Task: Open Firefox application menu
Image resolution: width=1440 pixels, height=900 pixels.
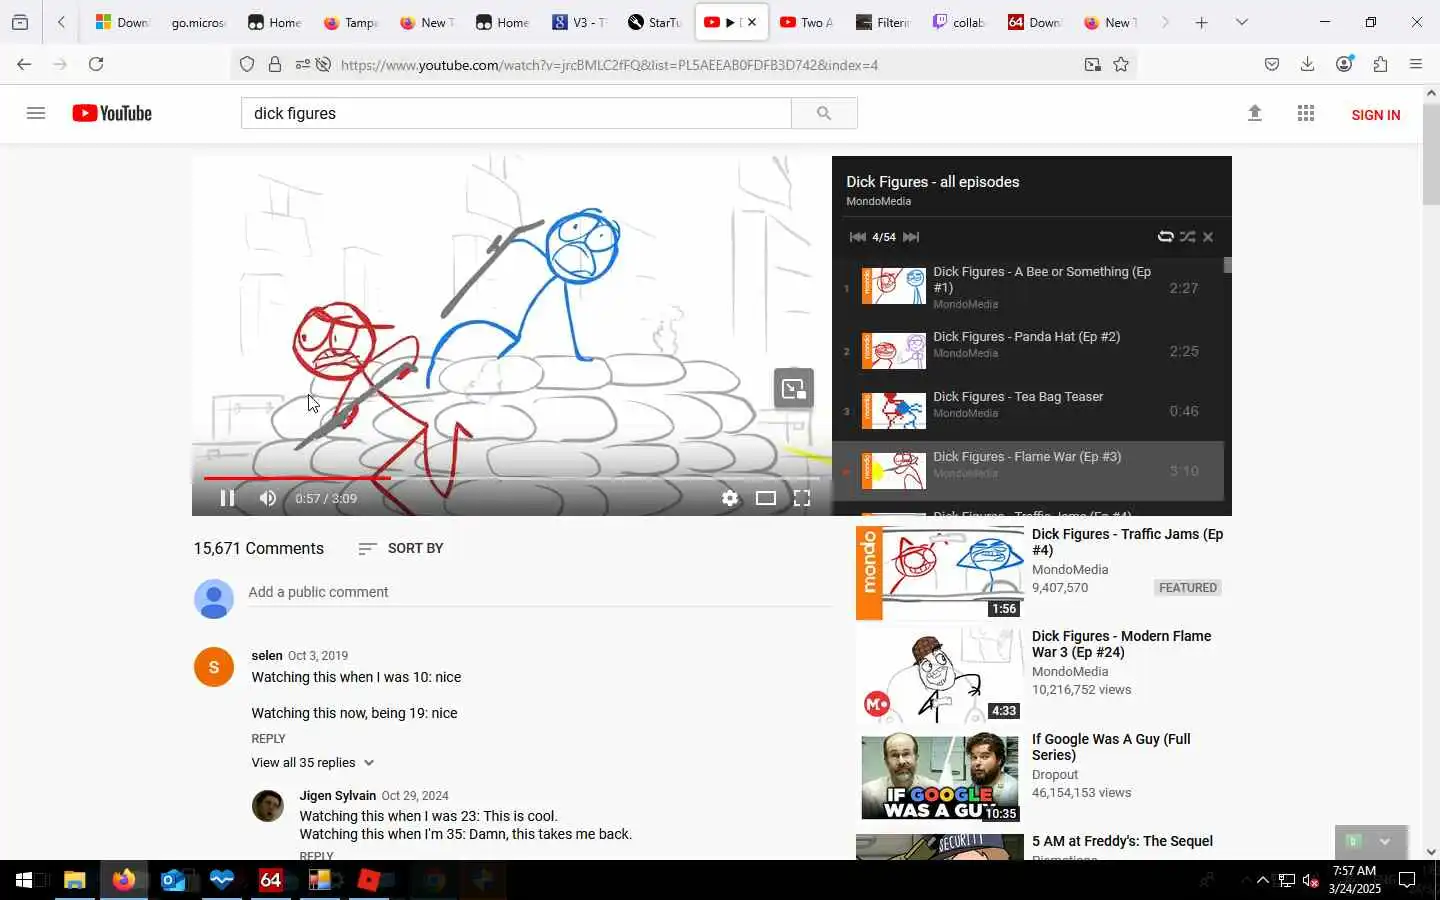Action: click(1416, 64)
